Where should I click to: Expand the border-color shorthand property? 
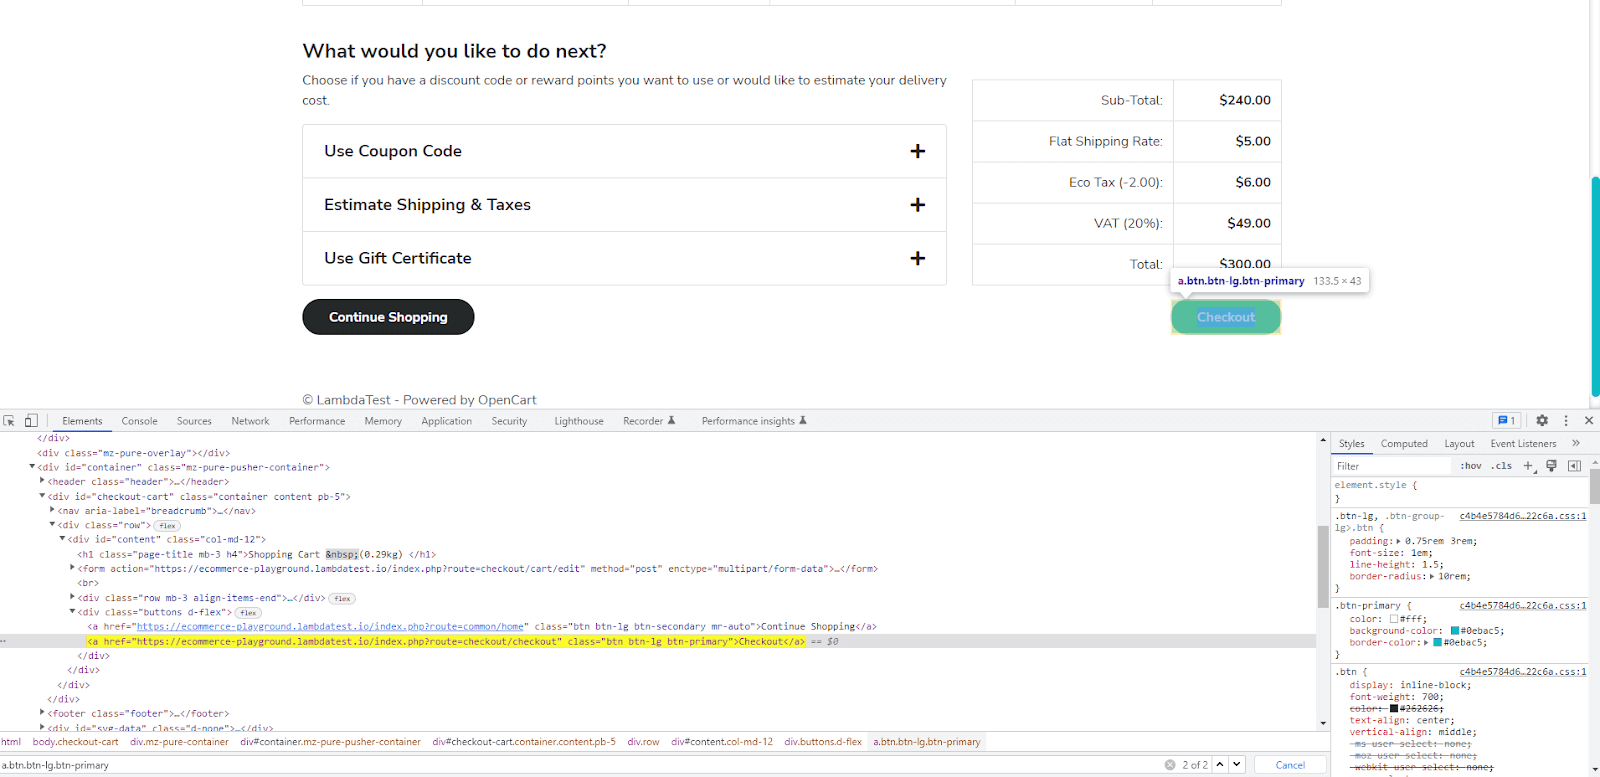[1427, 642]
